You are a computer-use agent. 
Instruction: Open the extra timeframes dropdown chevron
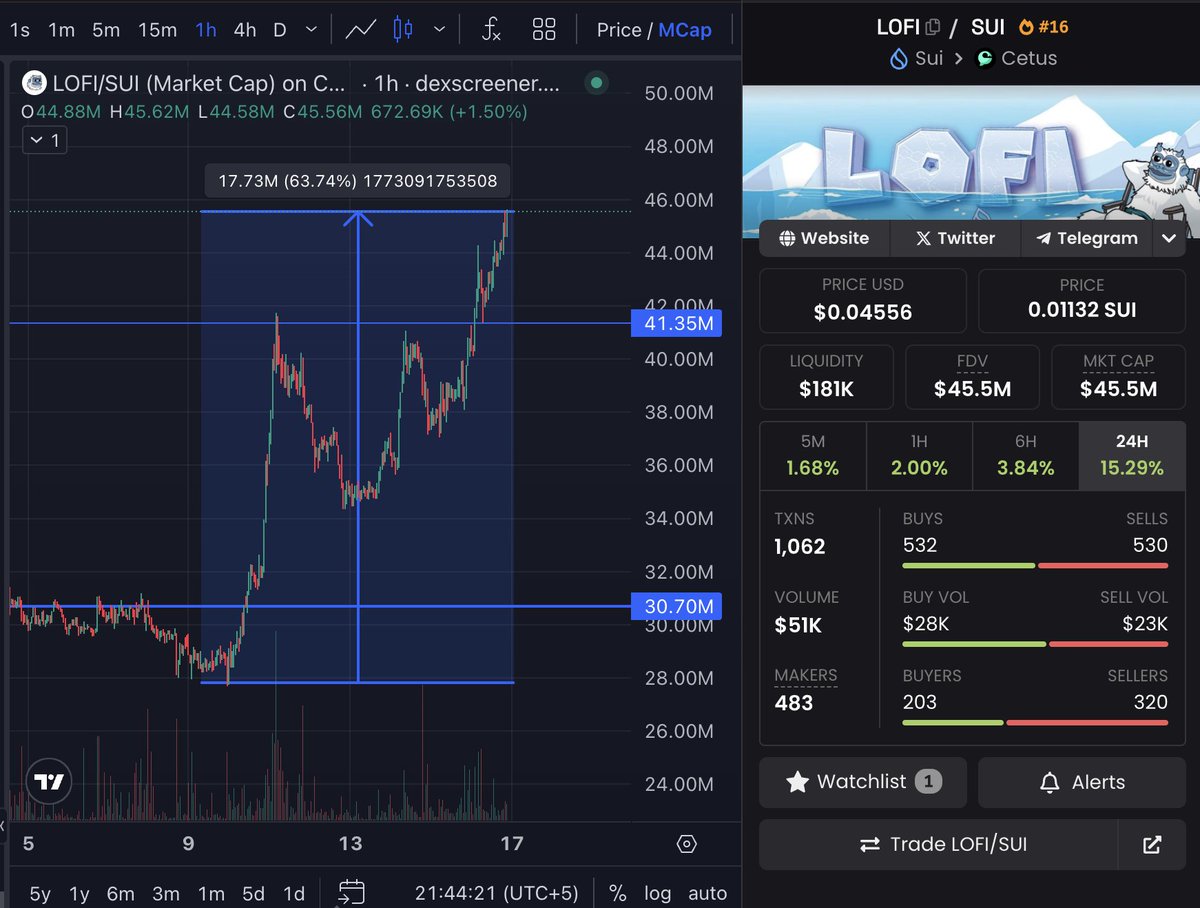pyautogui.click(x=311, y=30)
